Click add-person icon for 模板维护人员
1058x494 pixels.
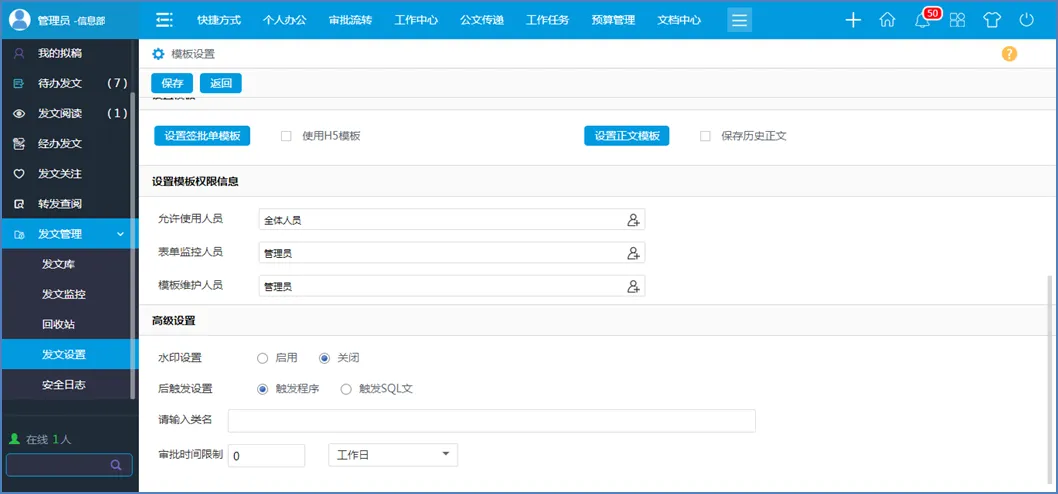tap(633, 287)
